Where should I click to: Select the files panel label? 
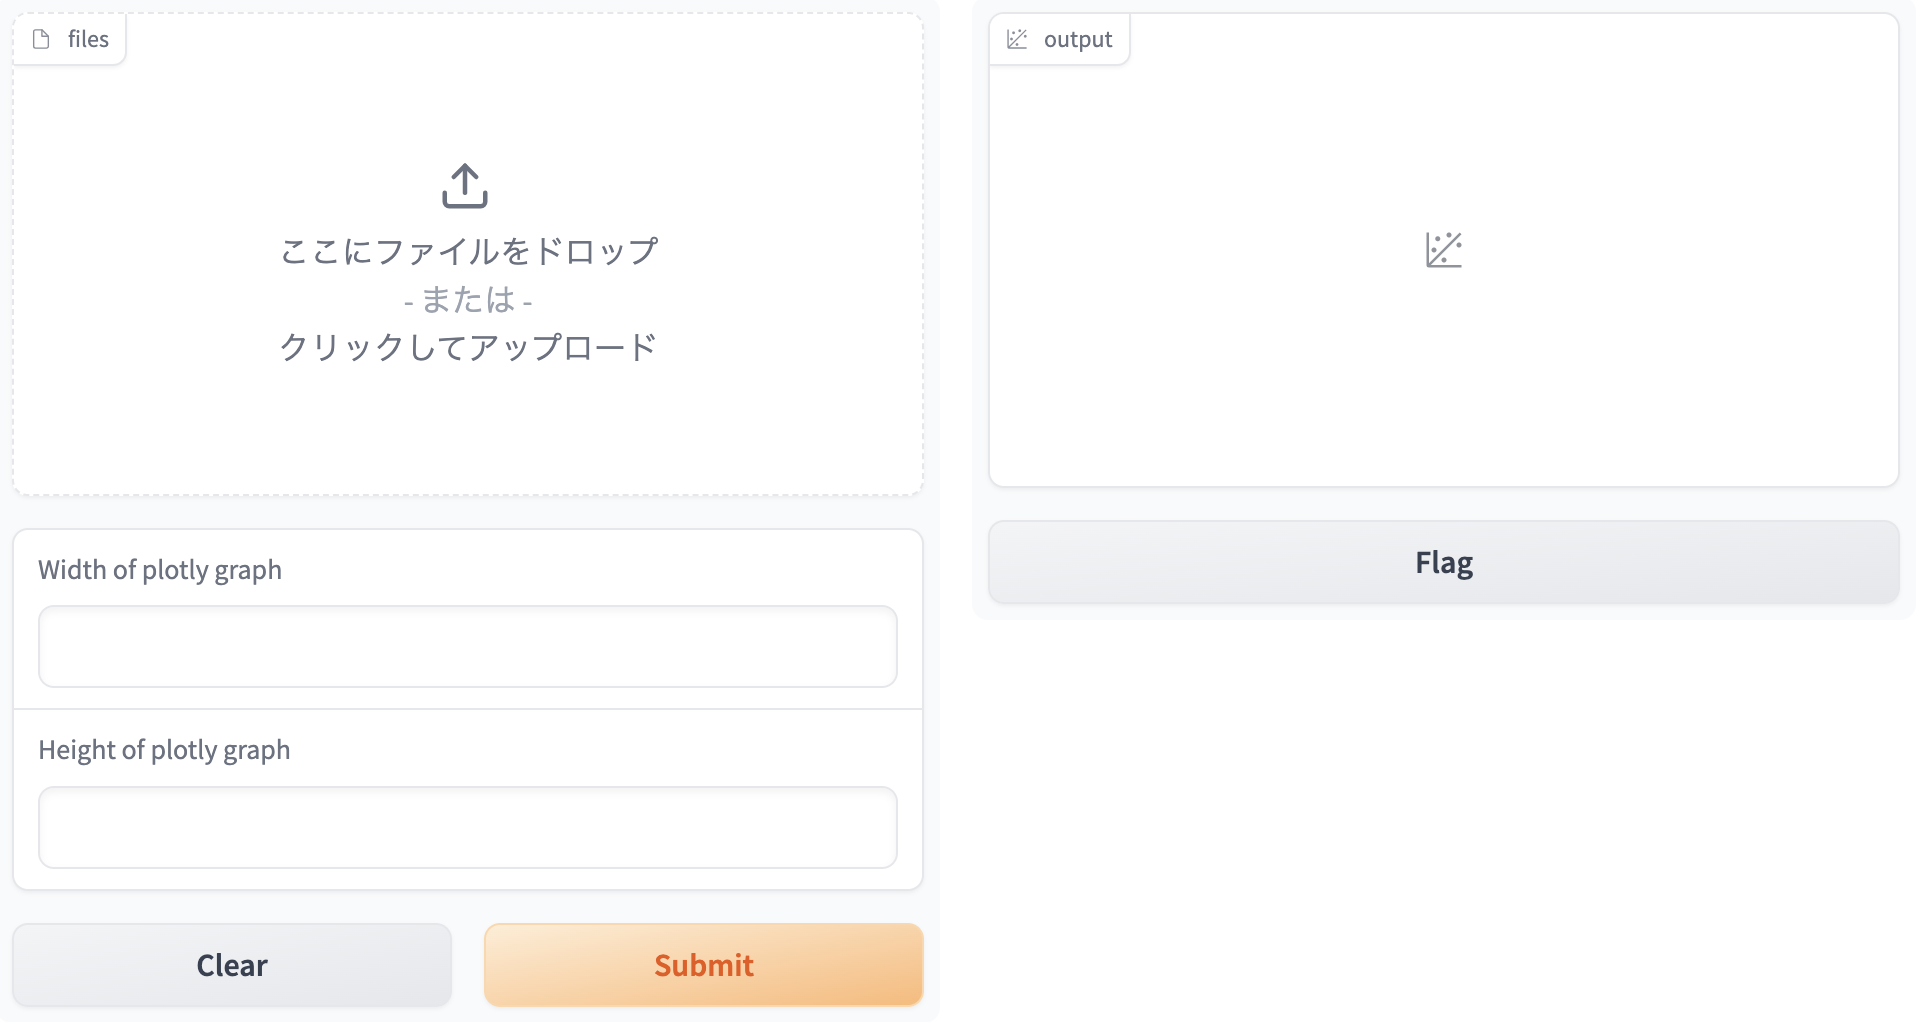[x=88, y=38]
